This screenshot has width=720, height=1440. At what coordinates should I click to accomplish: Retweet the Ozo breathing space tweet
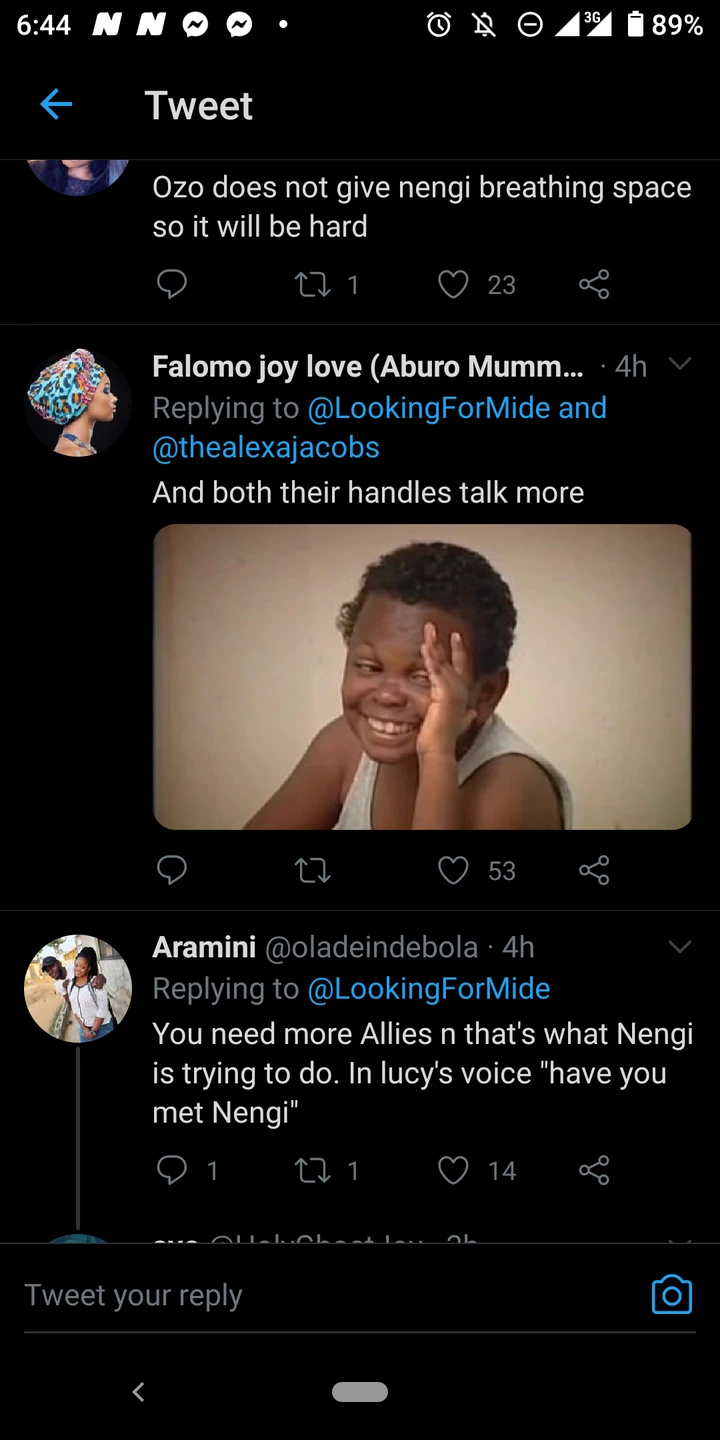click(x=313, y=285)
